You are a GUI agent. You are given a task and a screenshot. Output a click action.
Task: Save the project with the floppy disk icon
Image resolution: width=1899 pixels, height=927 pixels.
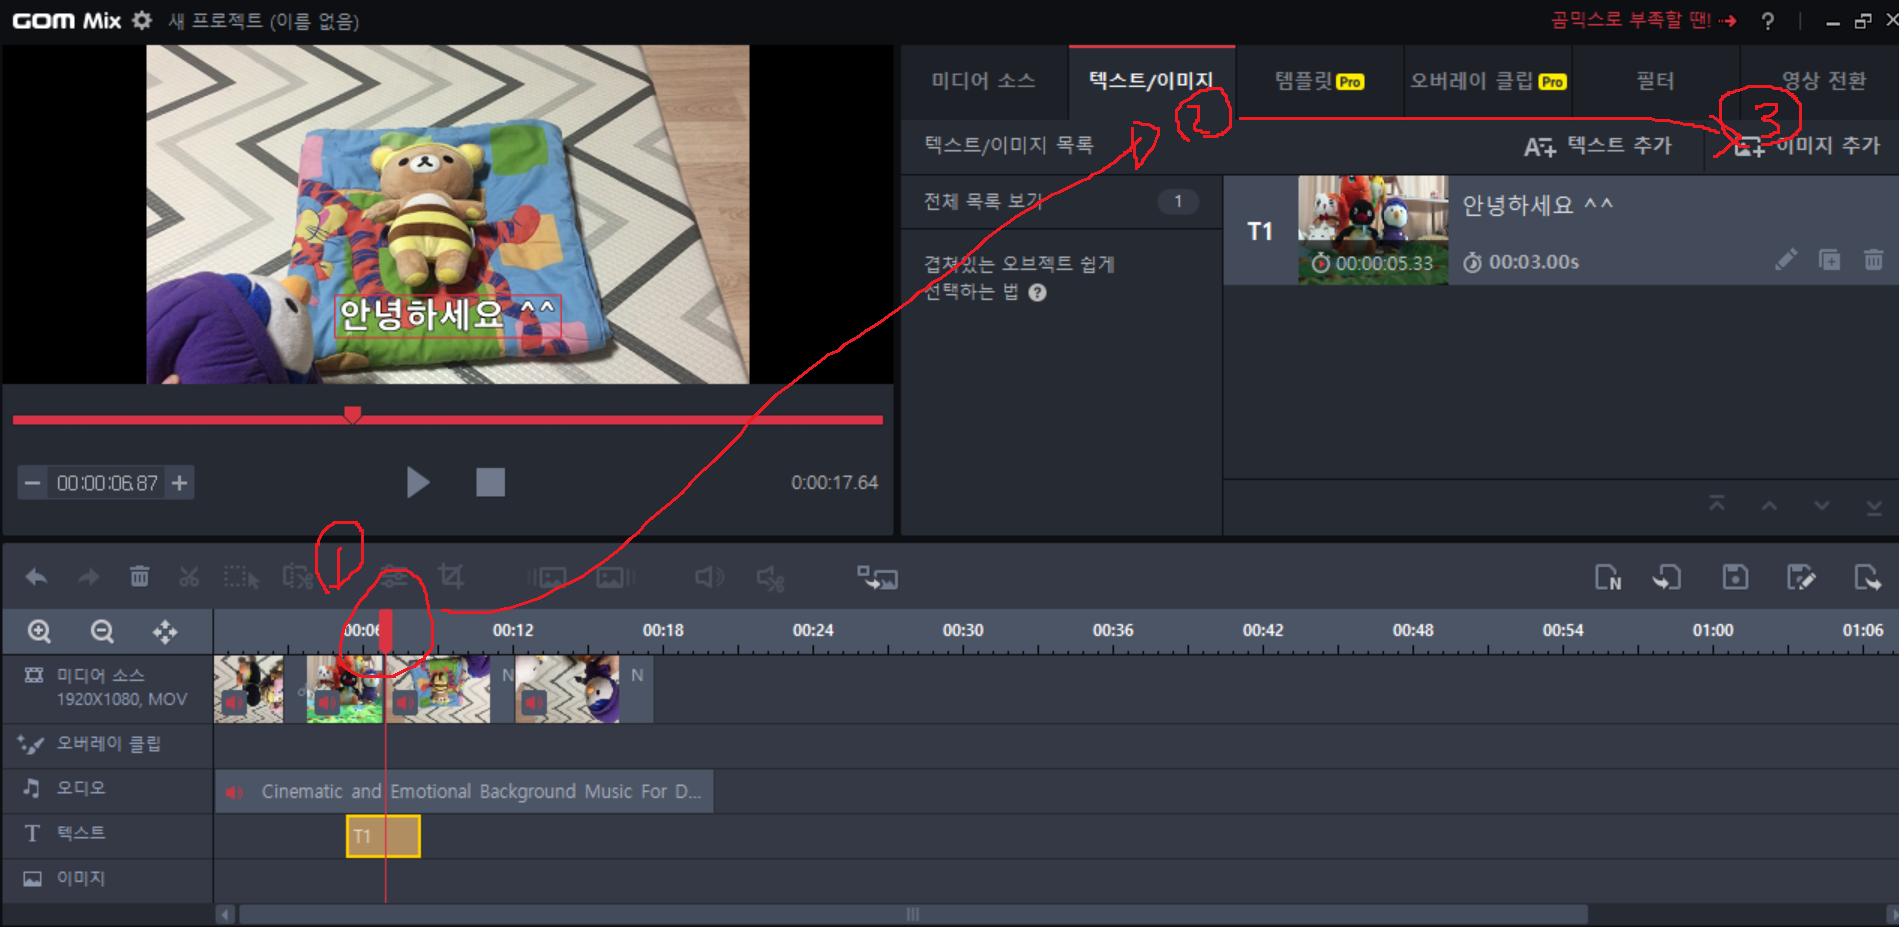click(x=1735, y=577)
